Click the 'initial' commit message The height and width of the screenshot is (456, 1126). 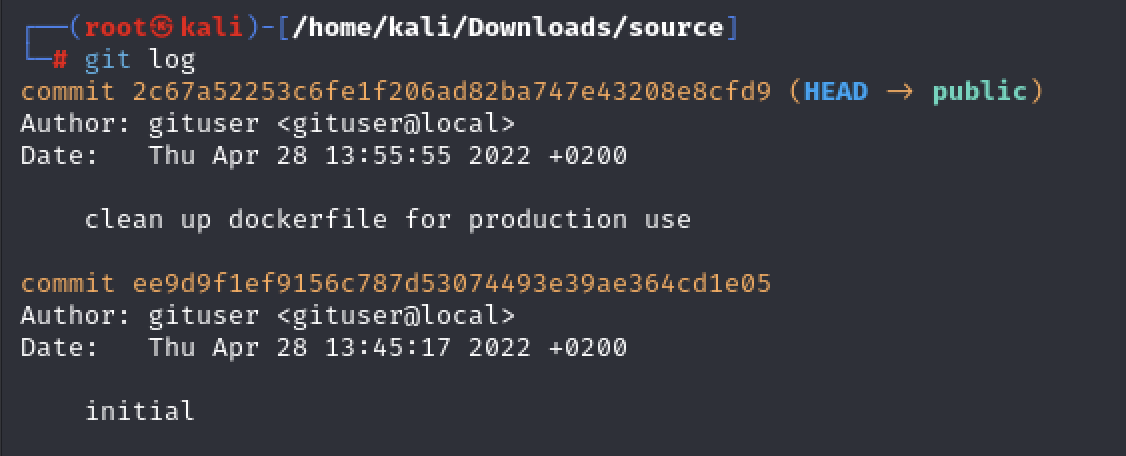click(140, 411)
